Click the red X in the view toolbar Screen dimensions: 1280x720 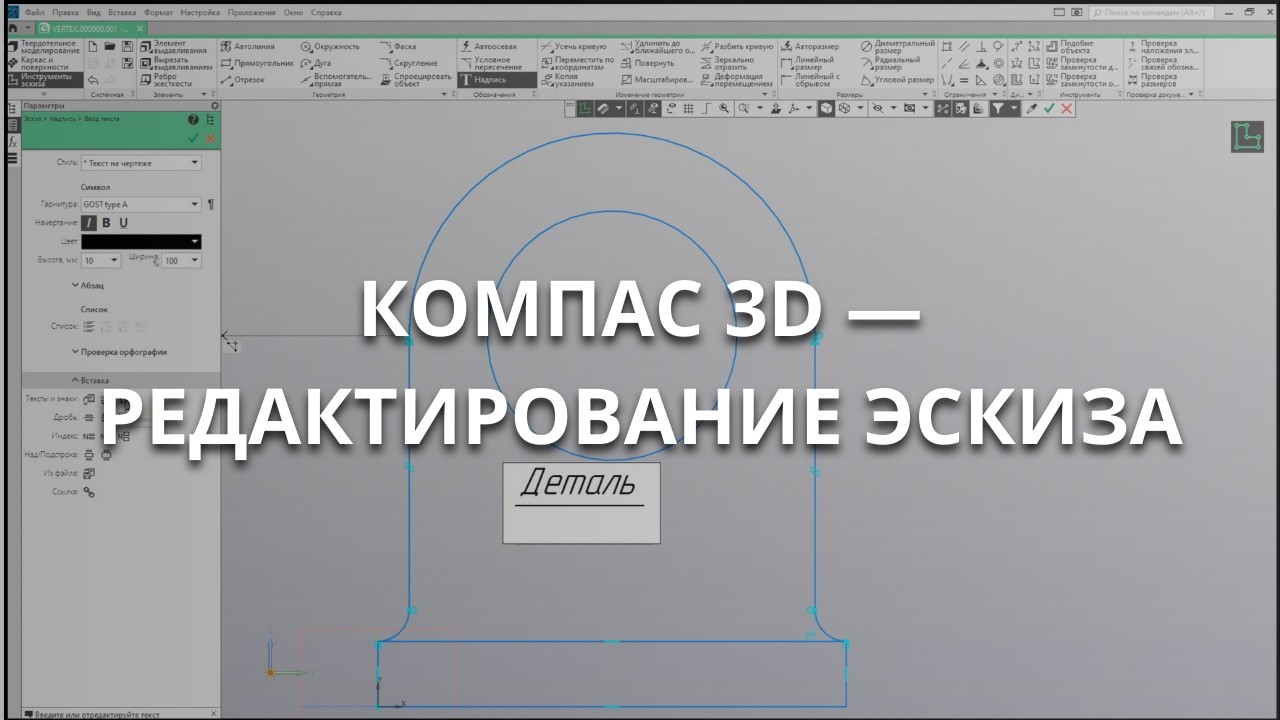pyautogui.click(x=1067, y=108)
